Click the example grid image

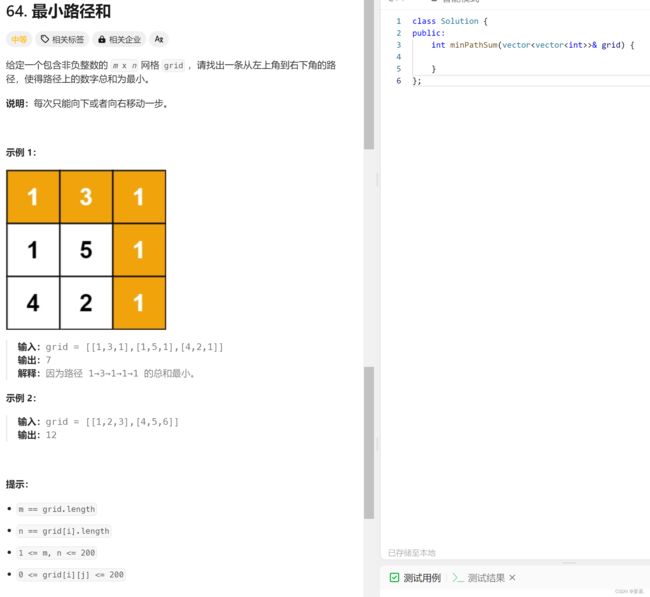(x=86, y=250)
